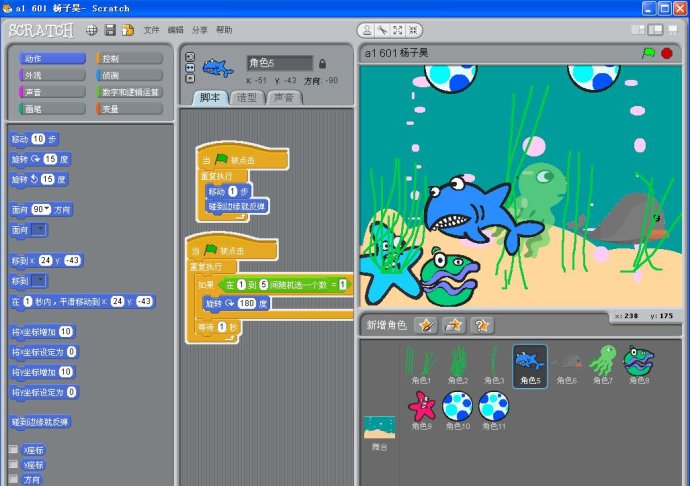Select sprite 角色11 ball thumbnail

pyautogui.click(x=494, y=411)
